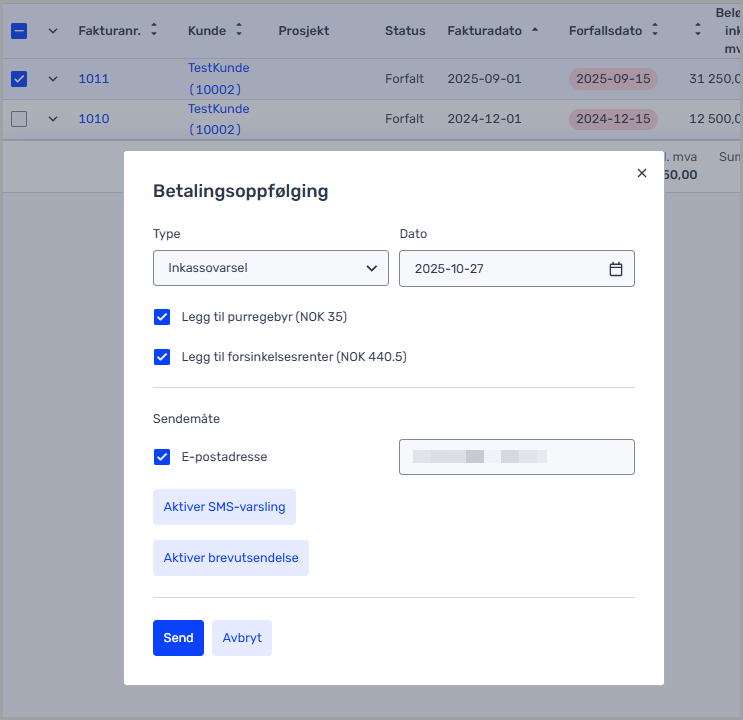Click due date badge 2024-12-15
This screenshot has width=743, height=720.
tap(613, 119)
